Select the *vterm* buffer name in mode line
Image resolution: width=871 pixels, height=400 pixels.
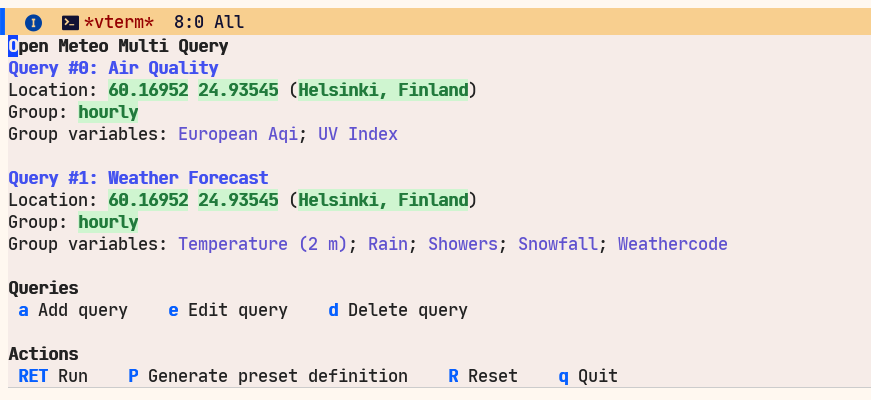[119, 22]
